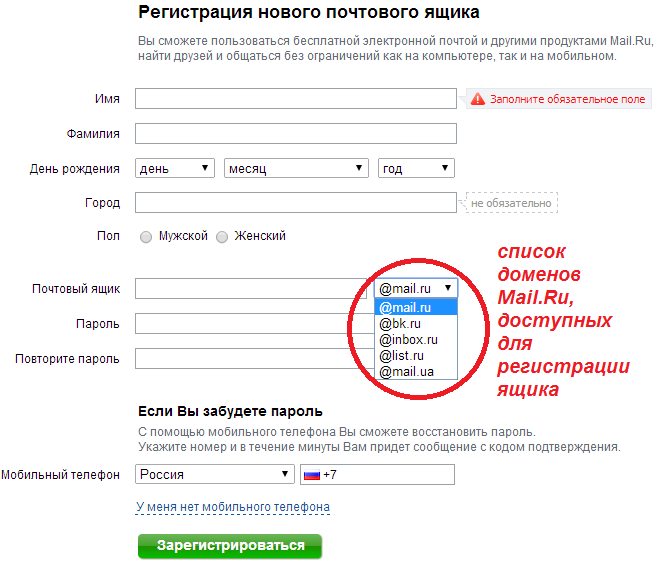Click the Зарегистрироваться button
657x563 pixels.
coord(230,545)
